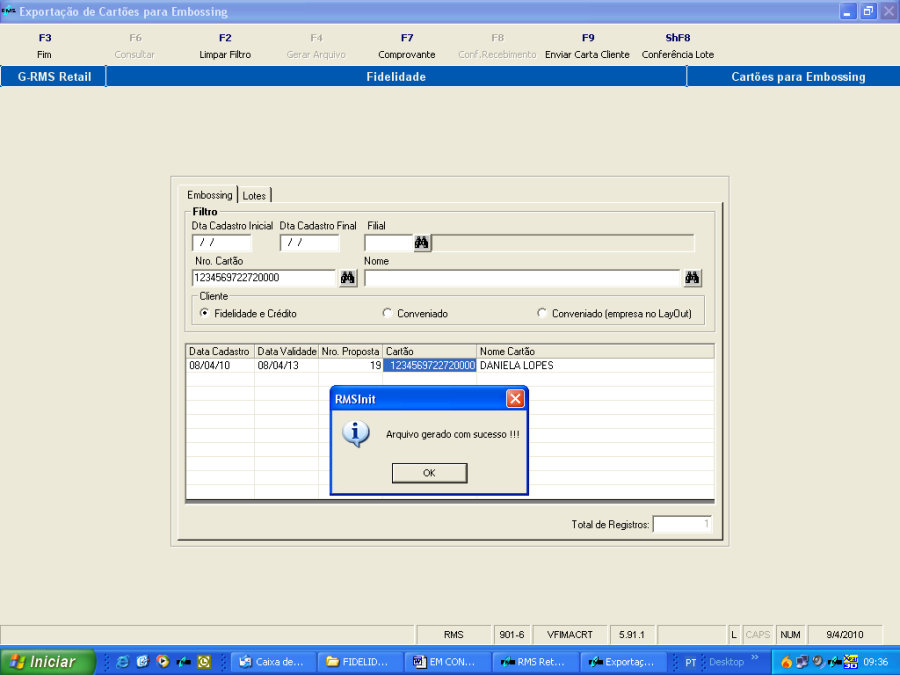
Task: Switch to the RMS Ret... taskbar window
Action: [534, 662]
